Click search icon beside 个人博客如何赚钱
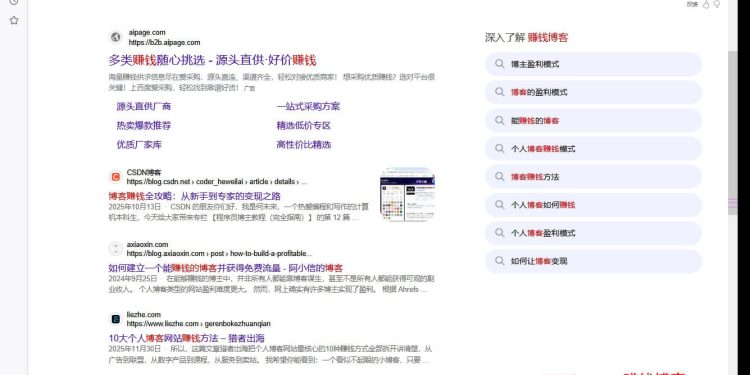750x375 pixels. point(499,205)
